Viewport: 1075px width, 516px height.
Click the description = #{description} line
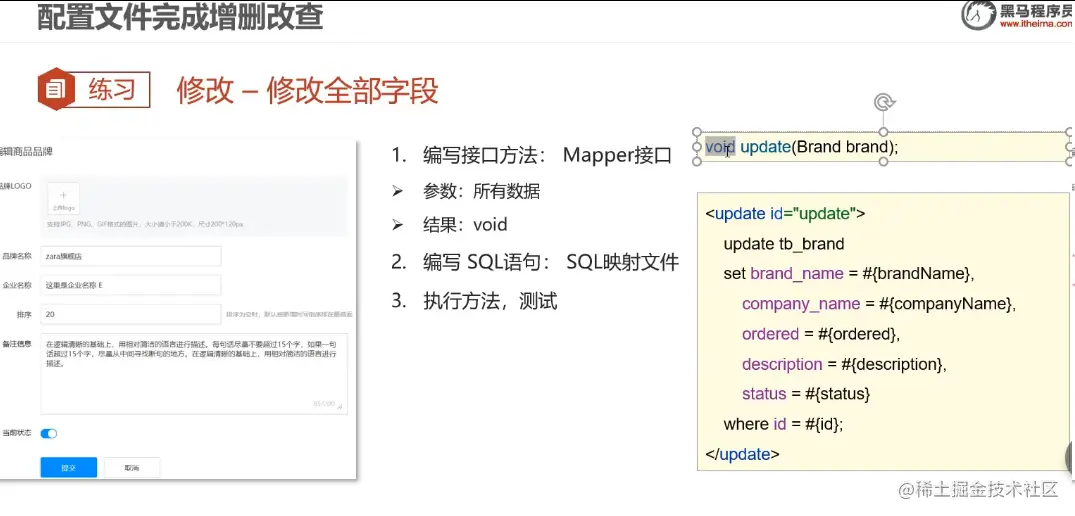click(844, 365)
